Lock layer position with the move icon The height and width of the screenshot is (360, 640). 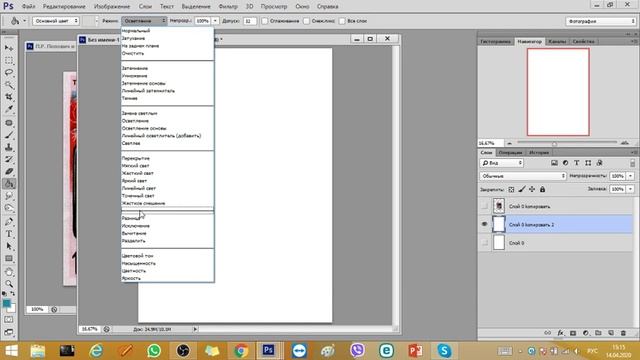(532, 189)
